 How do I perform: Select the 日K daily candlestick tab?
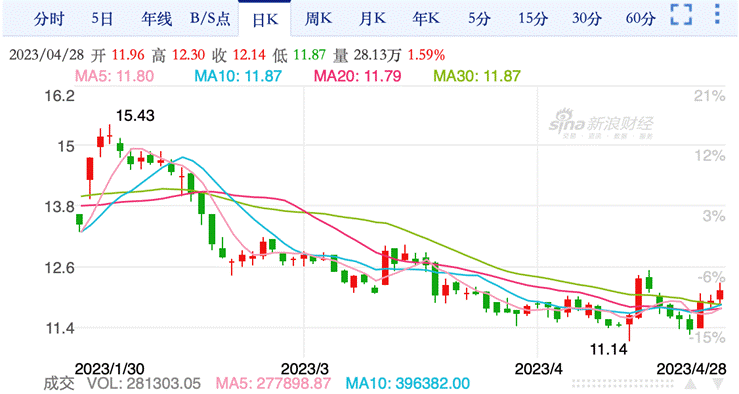[x=265, y=20]
